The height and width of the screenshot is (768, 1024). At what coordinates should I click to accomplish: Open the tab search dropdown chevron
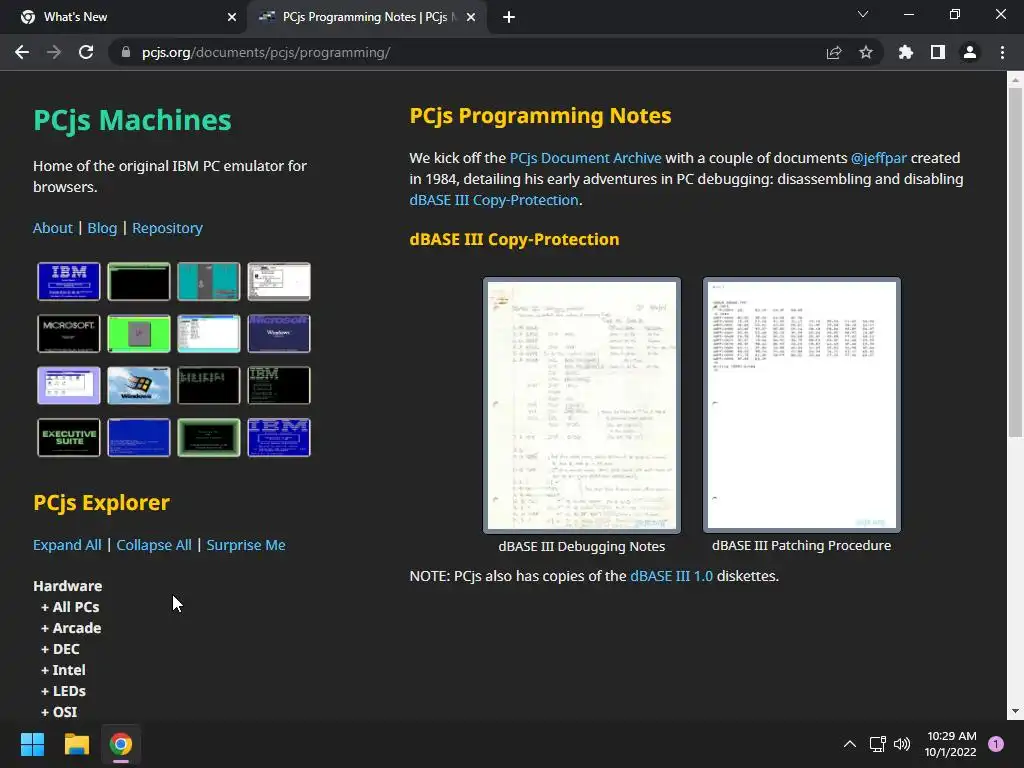pos(863,14)
